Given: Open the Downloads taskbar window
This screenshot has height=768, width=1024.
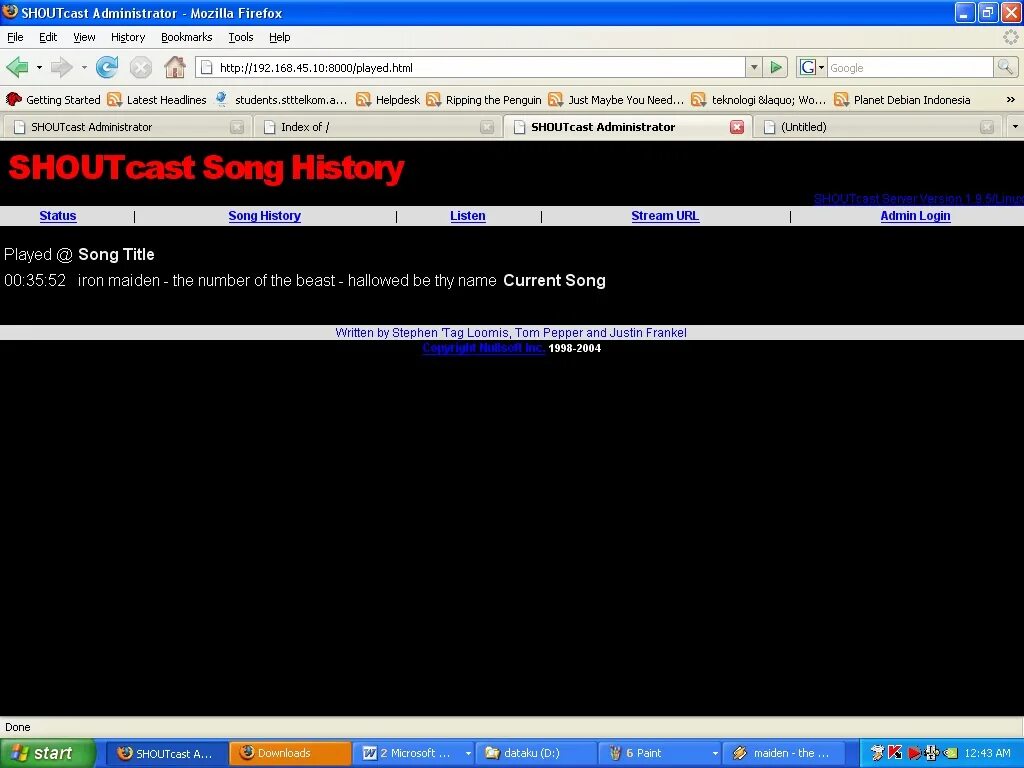Looking at the screenshot, I should tap(289, 754).
